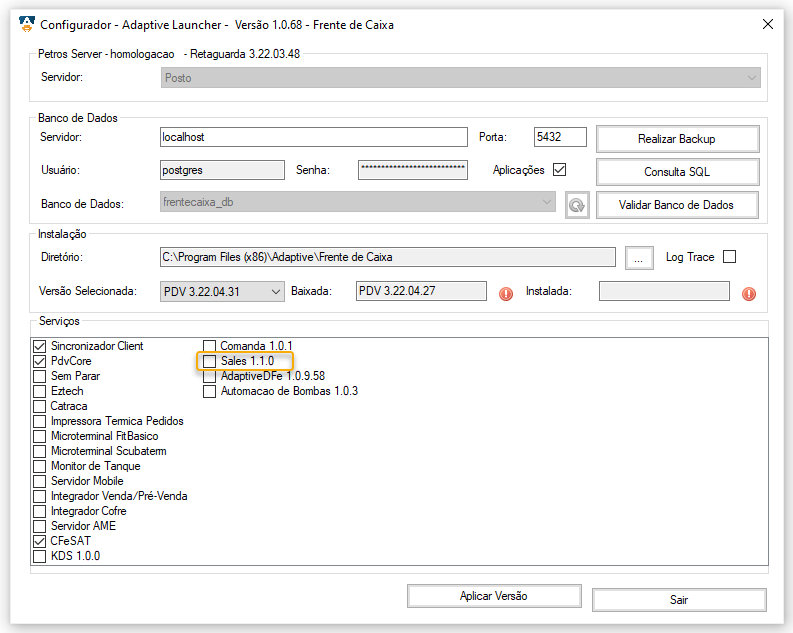Click the red warning icon beside Instalada

click(x=749, y=293)
